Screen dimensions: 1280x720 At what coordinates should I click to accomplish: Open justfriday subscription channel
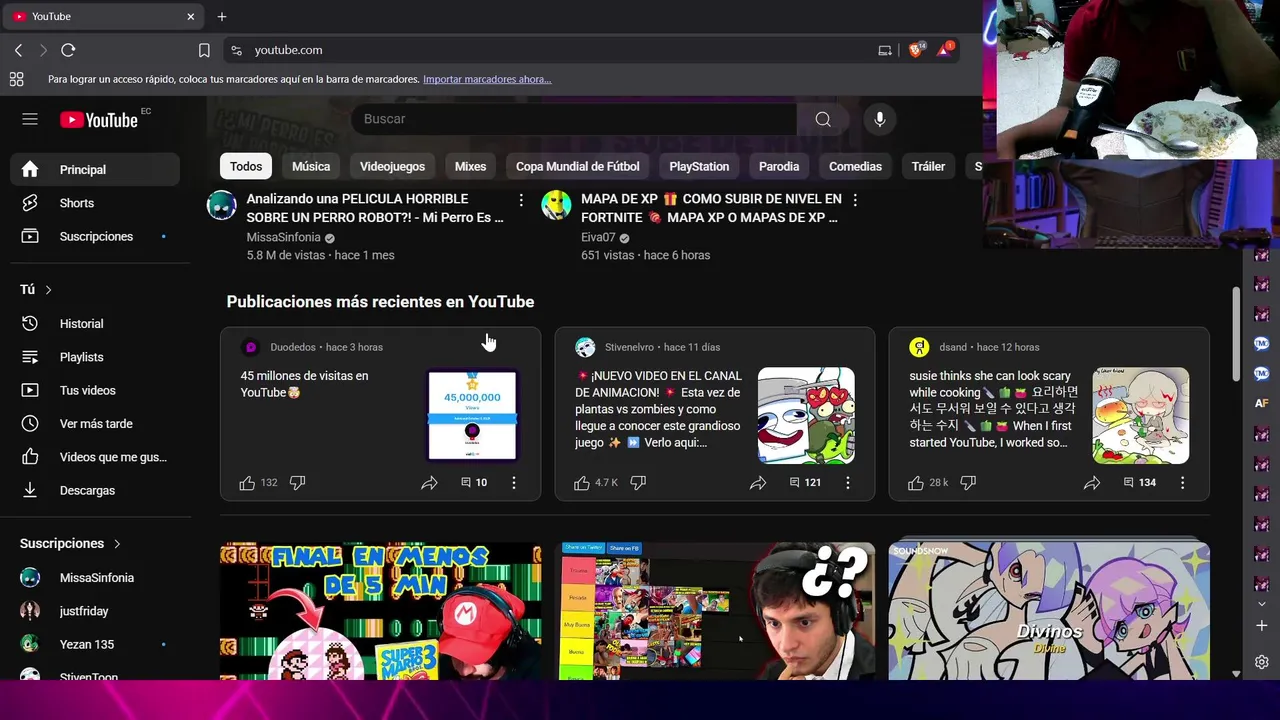click(95, 611)
